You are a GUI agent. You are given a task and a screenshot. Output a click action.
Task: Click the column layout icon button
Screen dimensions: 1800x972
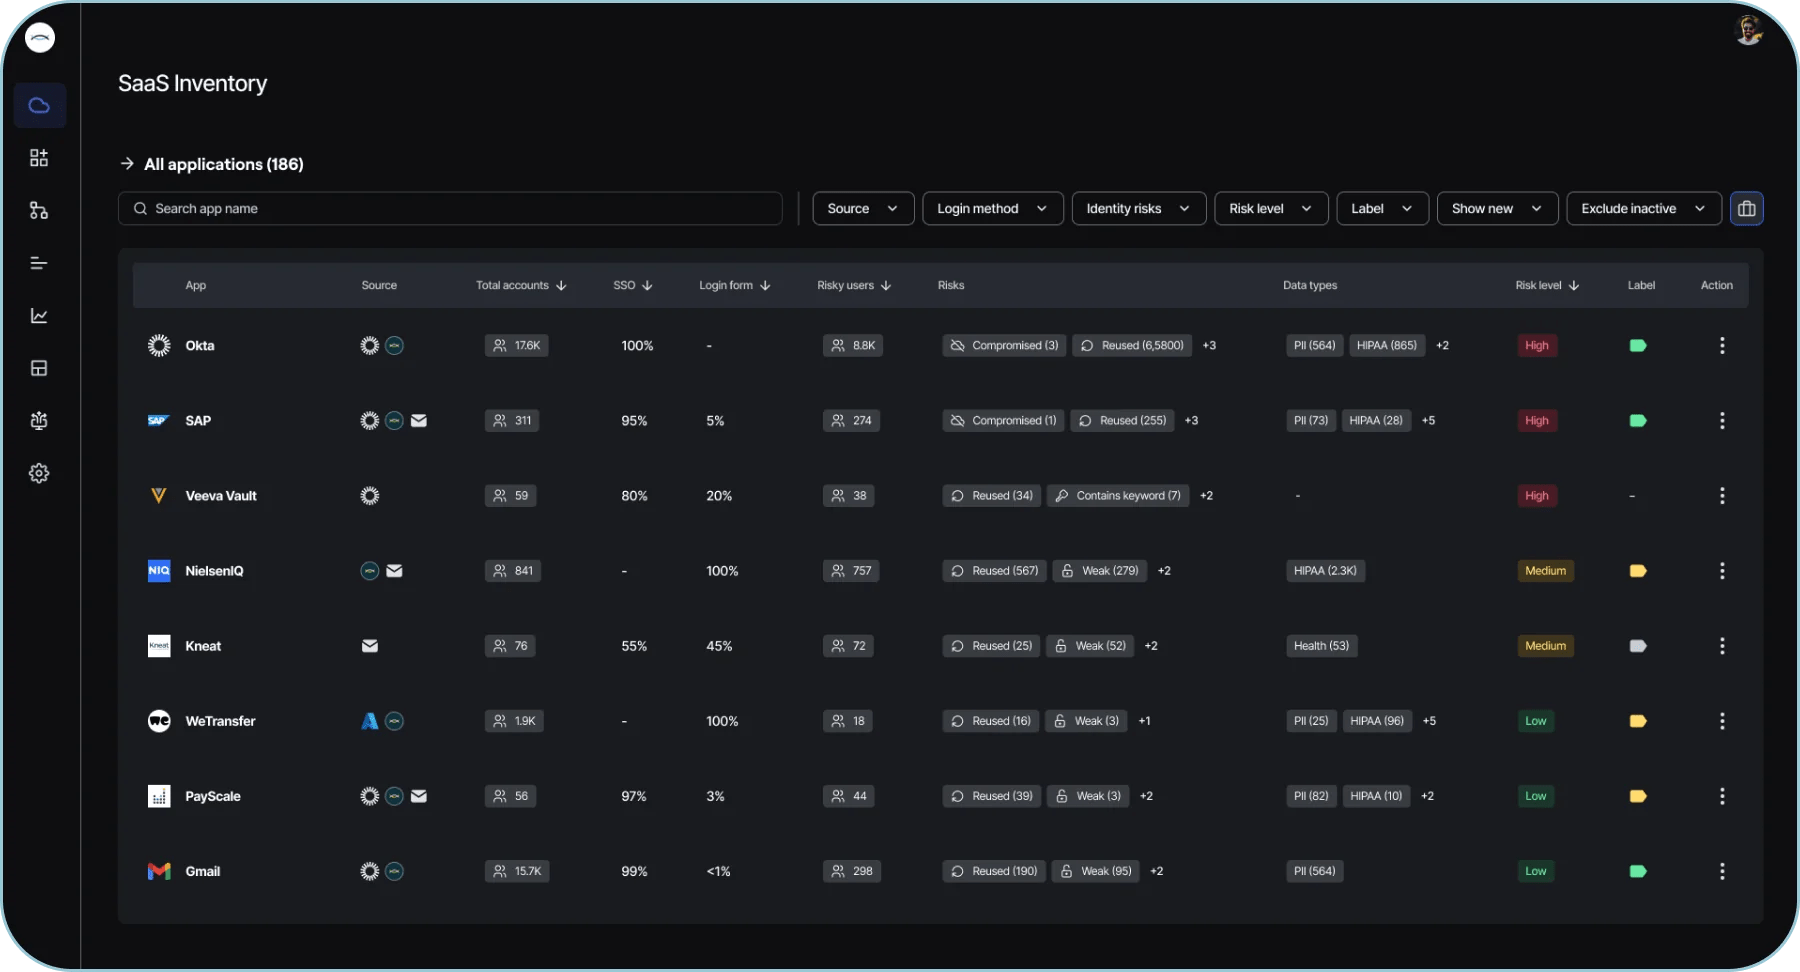click(1746, 209)
